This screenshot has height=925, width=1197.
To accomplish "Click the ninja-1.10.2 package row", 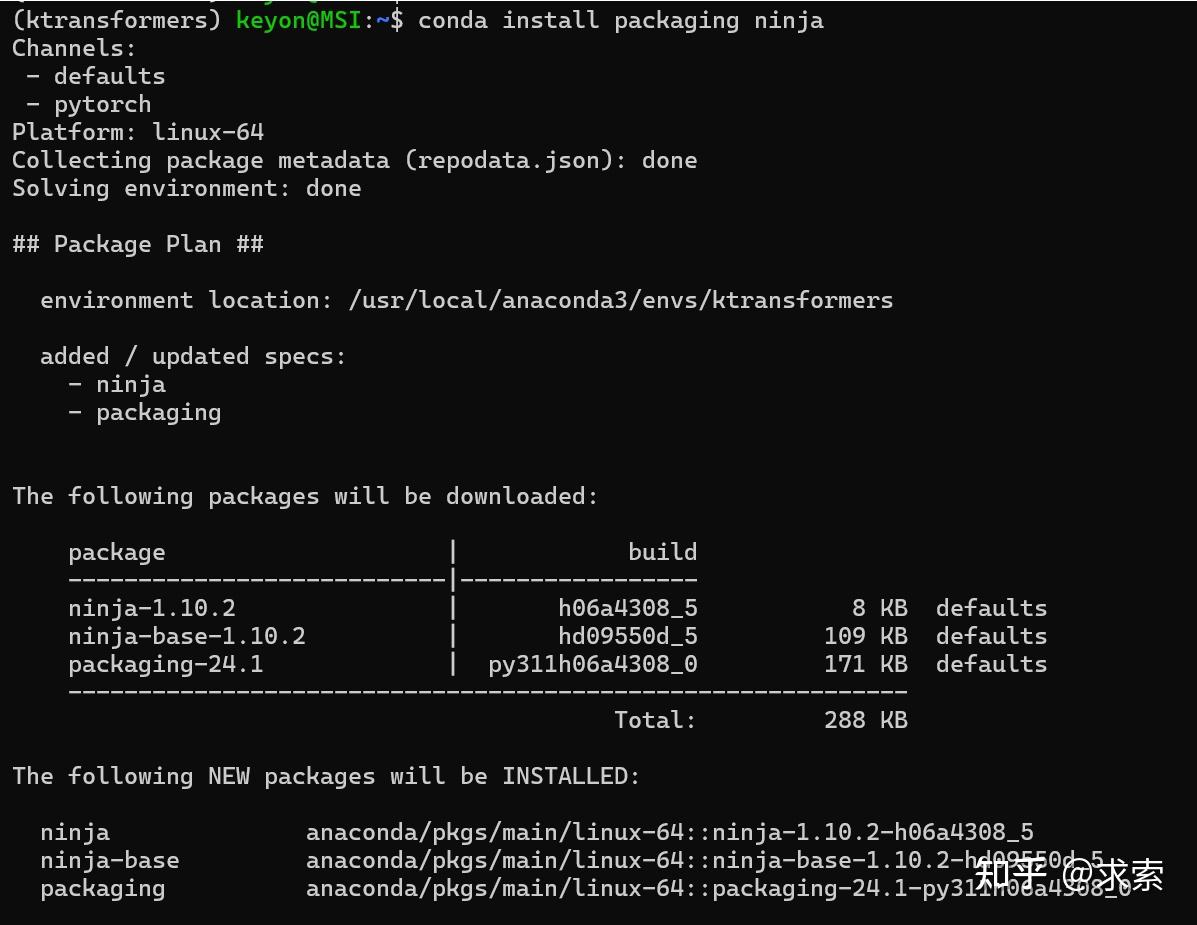I will (557, 608).
